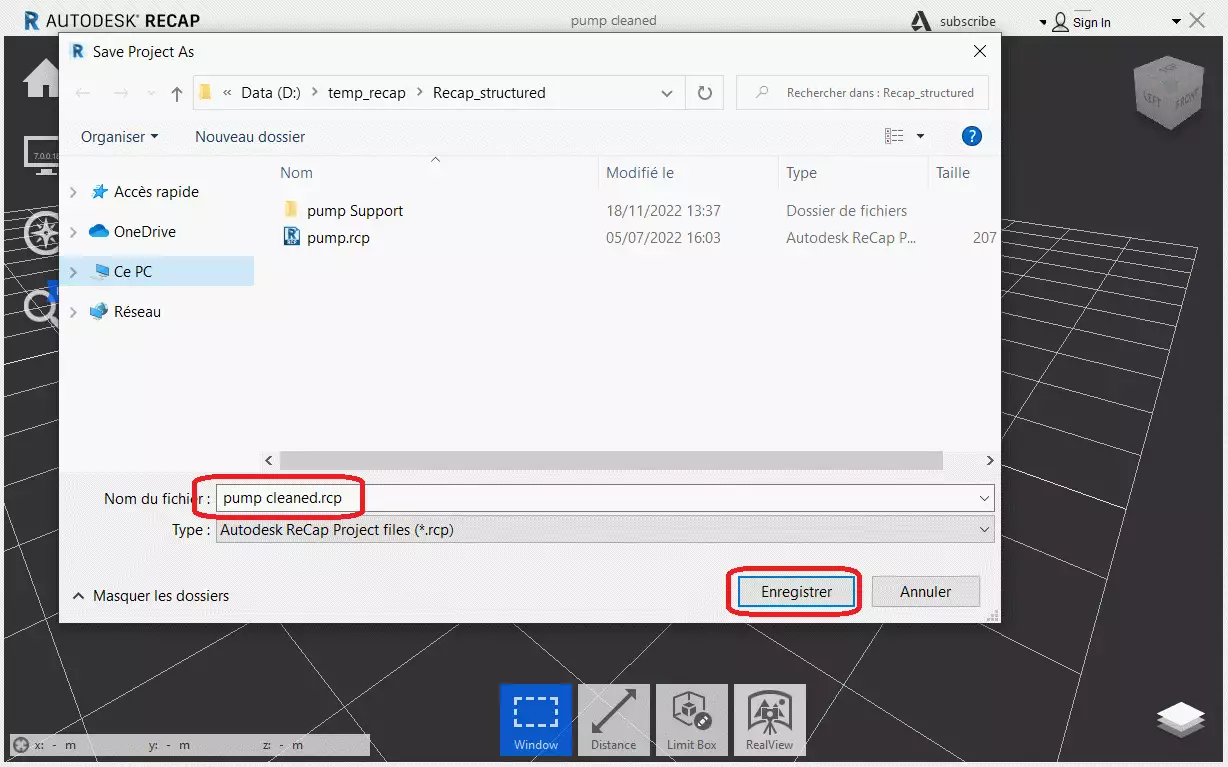Click the Enregistrer button
The height and width of the screenshot is (767, 1228).
[796, 592]
